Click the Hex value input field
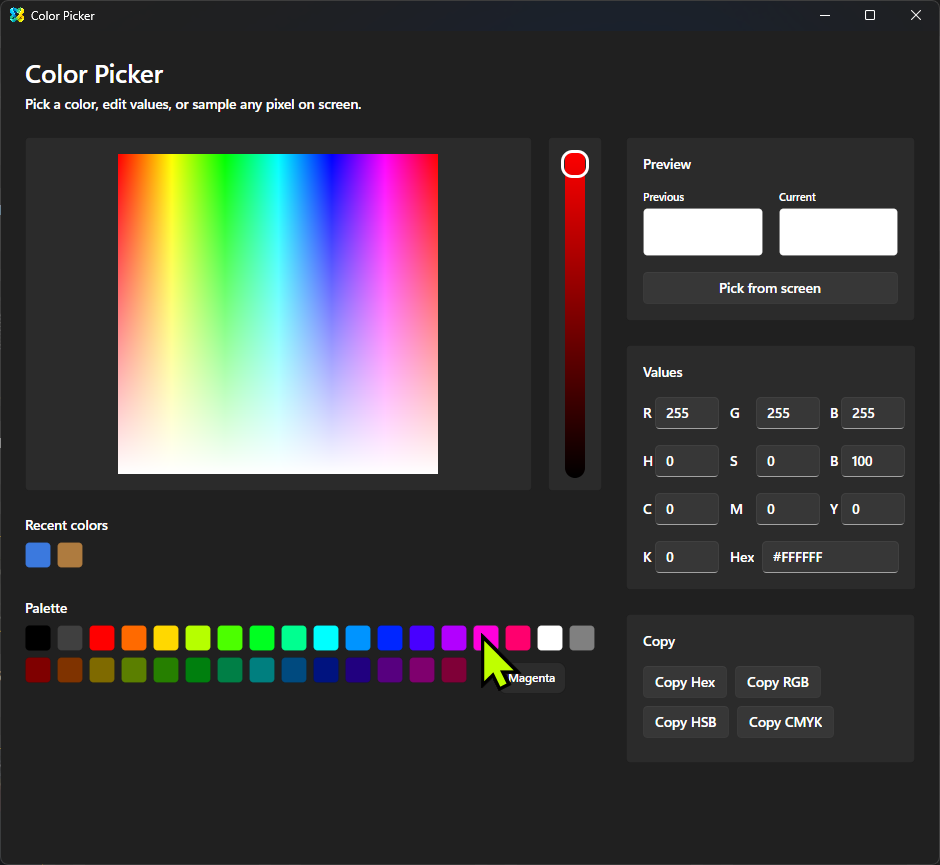Image resolution: width=940 pixels, height=865 pixels. (830, 557)
